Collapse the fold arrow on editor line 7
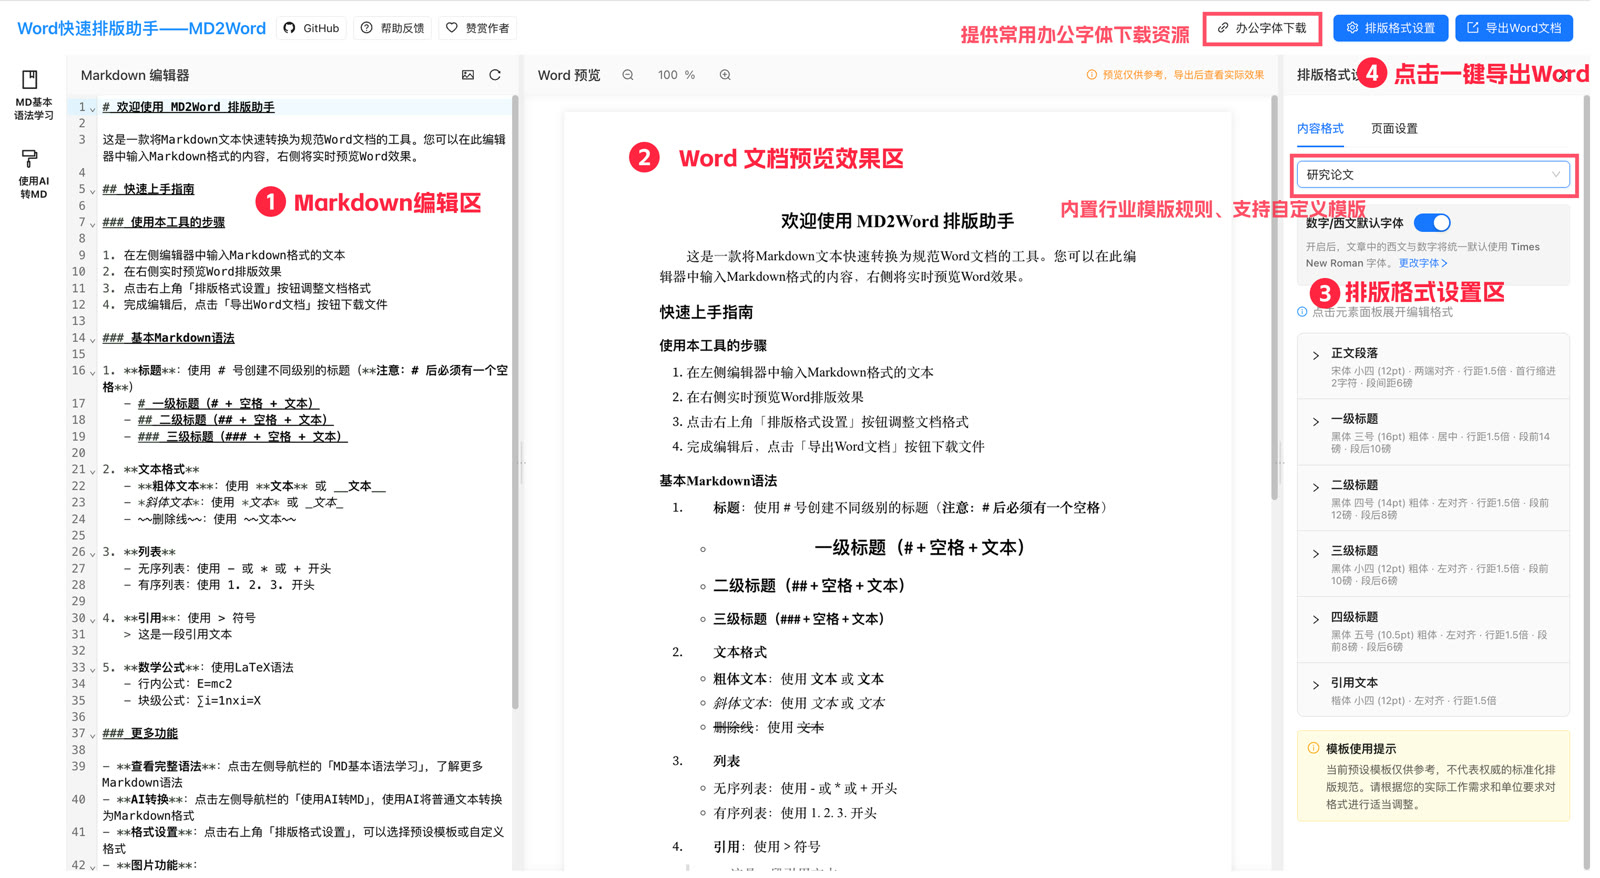Viewport: 1600px width, 878px height. point(93,223)
